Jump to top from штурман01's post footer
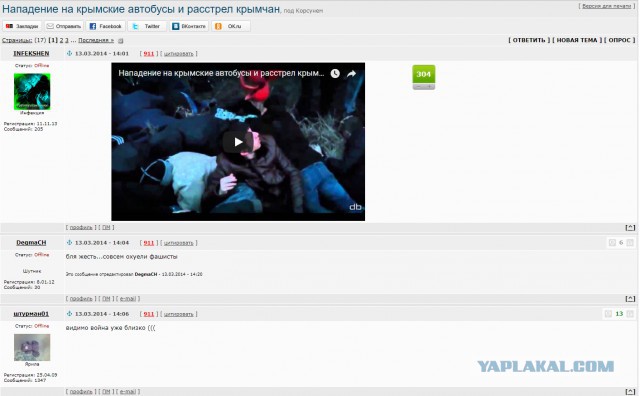Image resolution: width=640 pixels, height=396 pixels. pos(630,391)
